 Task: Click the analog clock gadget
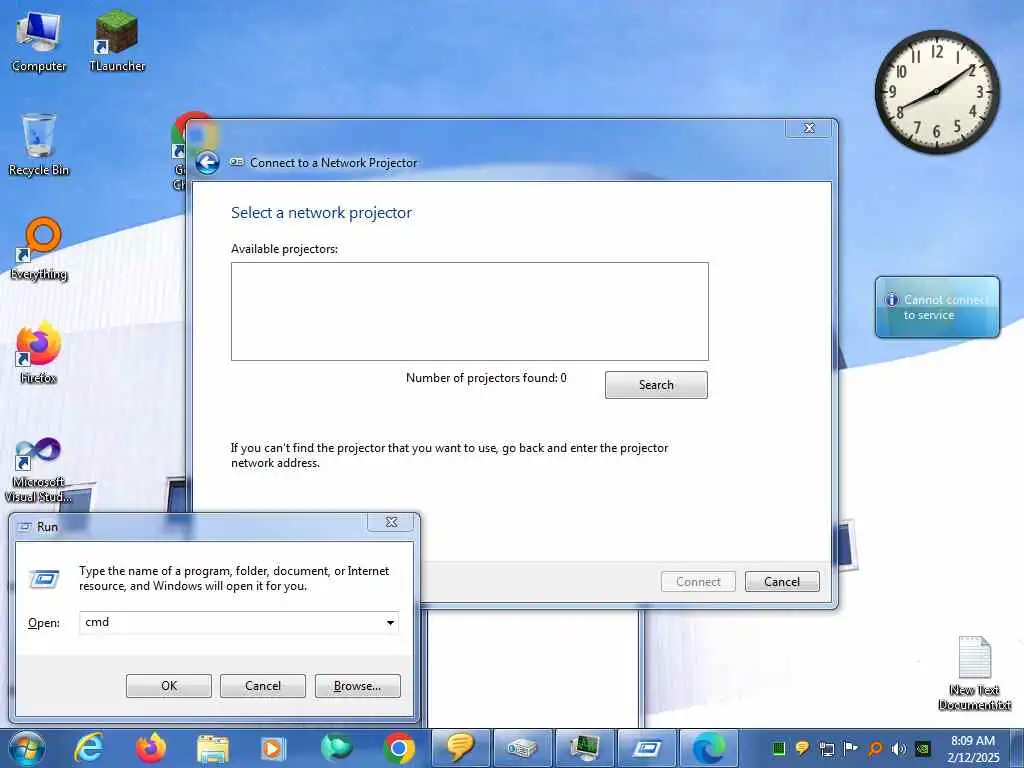pyautogui.click(x=936, y=92)
